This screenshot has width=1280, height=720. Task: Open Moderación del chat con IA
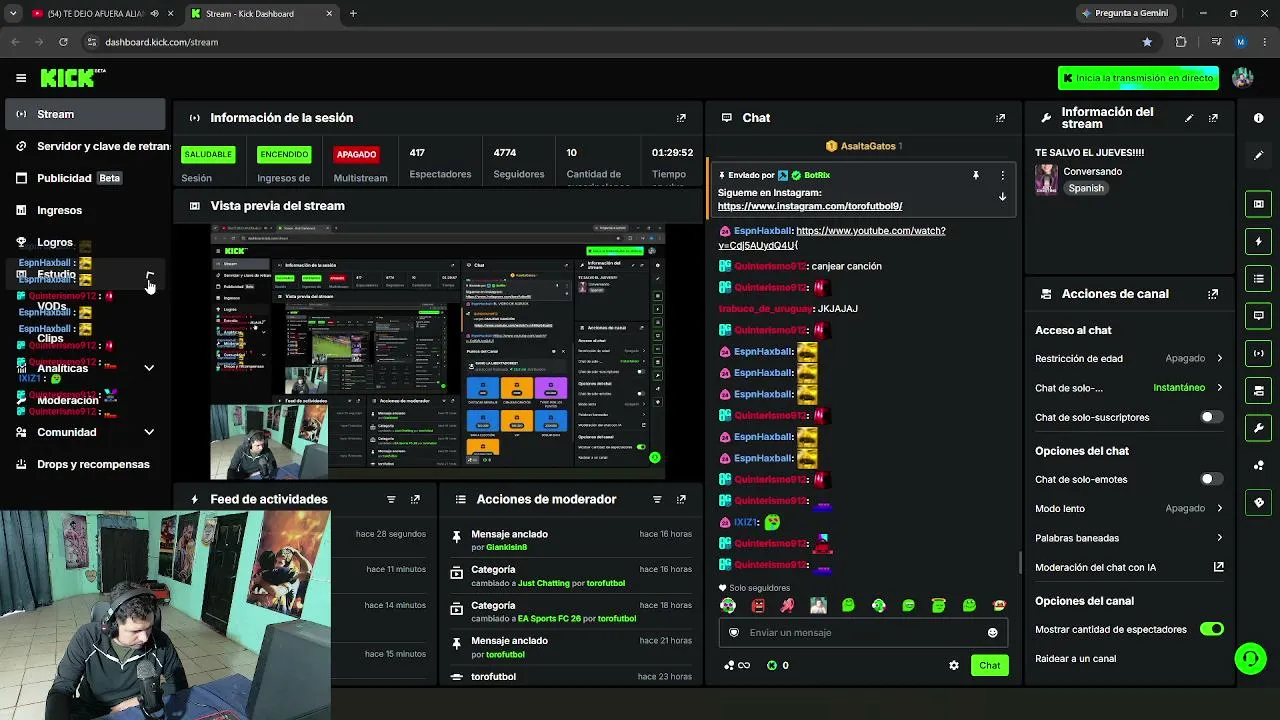pyautogui.click(x=1129, y=567)
